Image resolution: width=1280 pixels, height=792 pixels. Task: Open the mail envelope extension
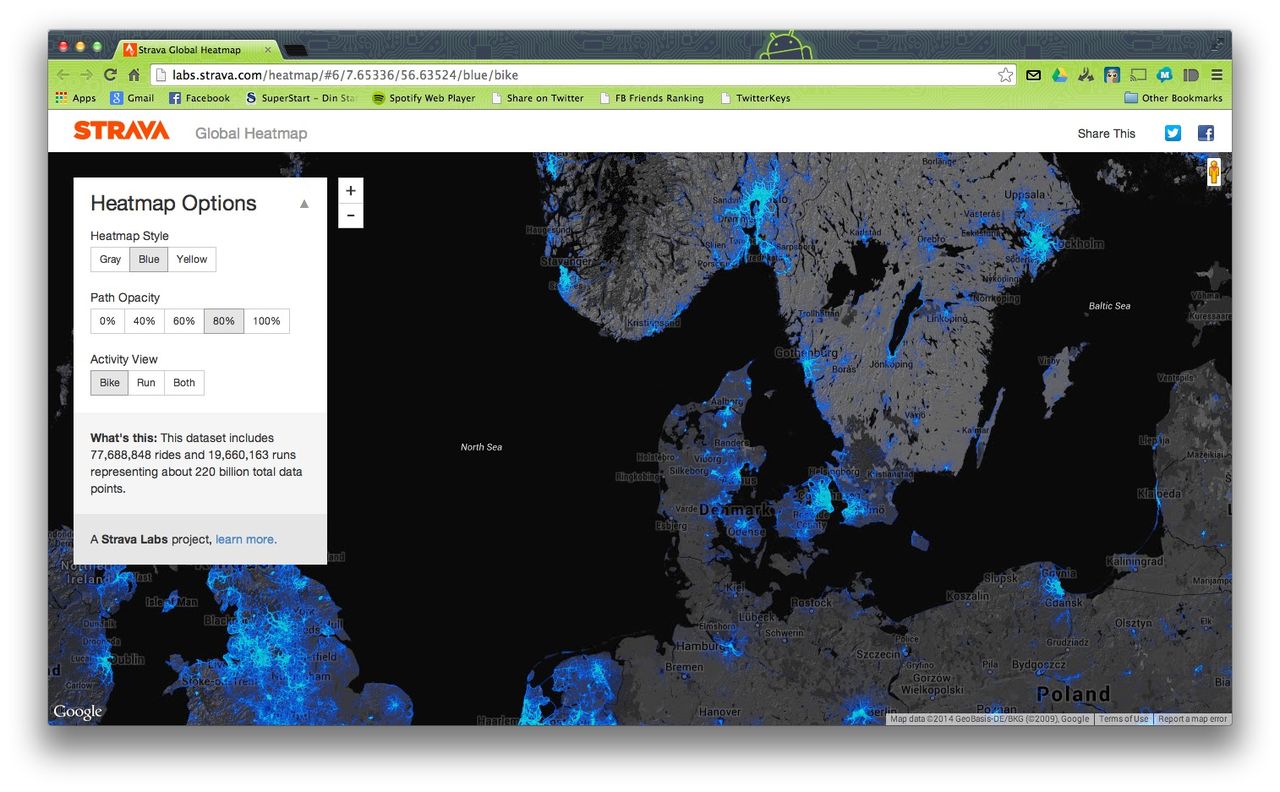click(x=1034, y=75)
